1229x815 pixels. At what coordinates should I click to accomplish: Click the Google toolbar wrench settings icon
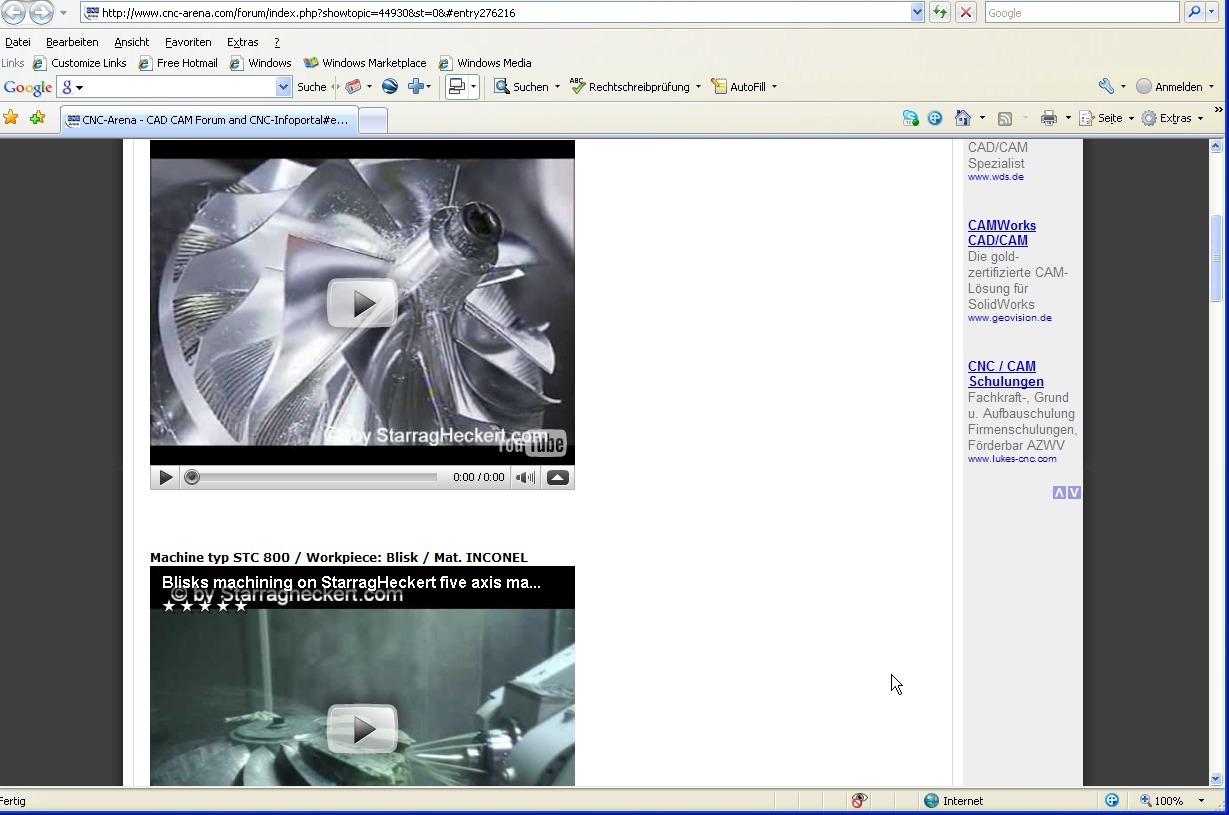(1106, 87)
